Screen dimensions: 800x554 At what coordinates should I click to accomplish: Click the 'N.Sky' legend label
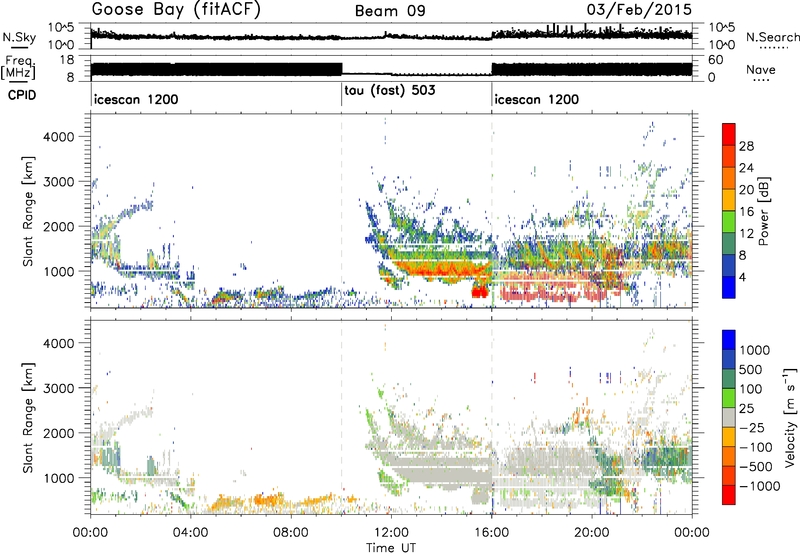[19, 37]
